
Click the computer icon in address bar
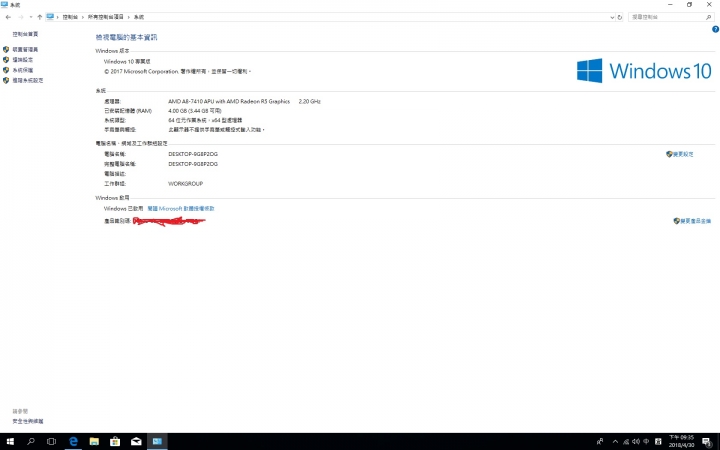[50, 17]
